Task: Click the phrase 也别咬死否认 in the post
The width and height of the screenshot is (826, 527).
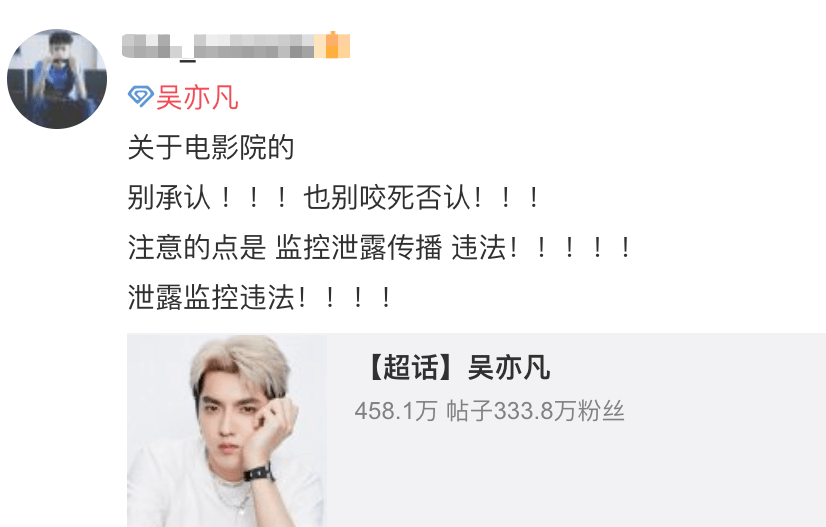Action: click(x=387, y=198)
